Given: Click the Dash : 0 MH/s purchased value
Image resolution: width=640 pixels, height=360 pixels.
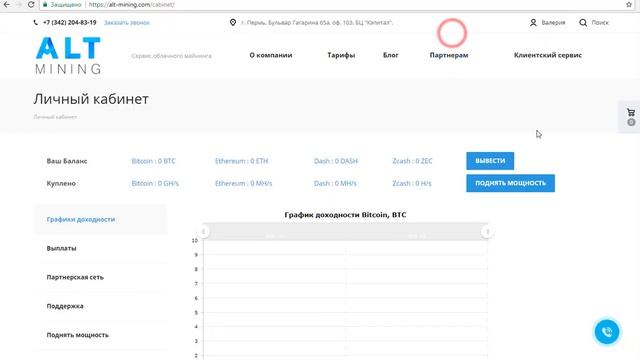Looking at the screenshot, I should [335, 183].
